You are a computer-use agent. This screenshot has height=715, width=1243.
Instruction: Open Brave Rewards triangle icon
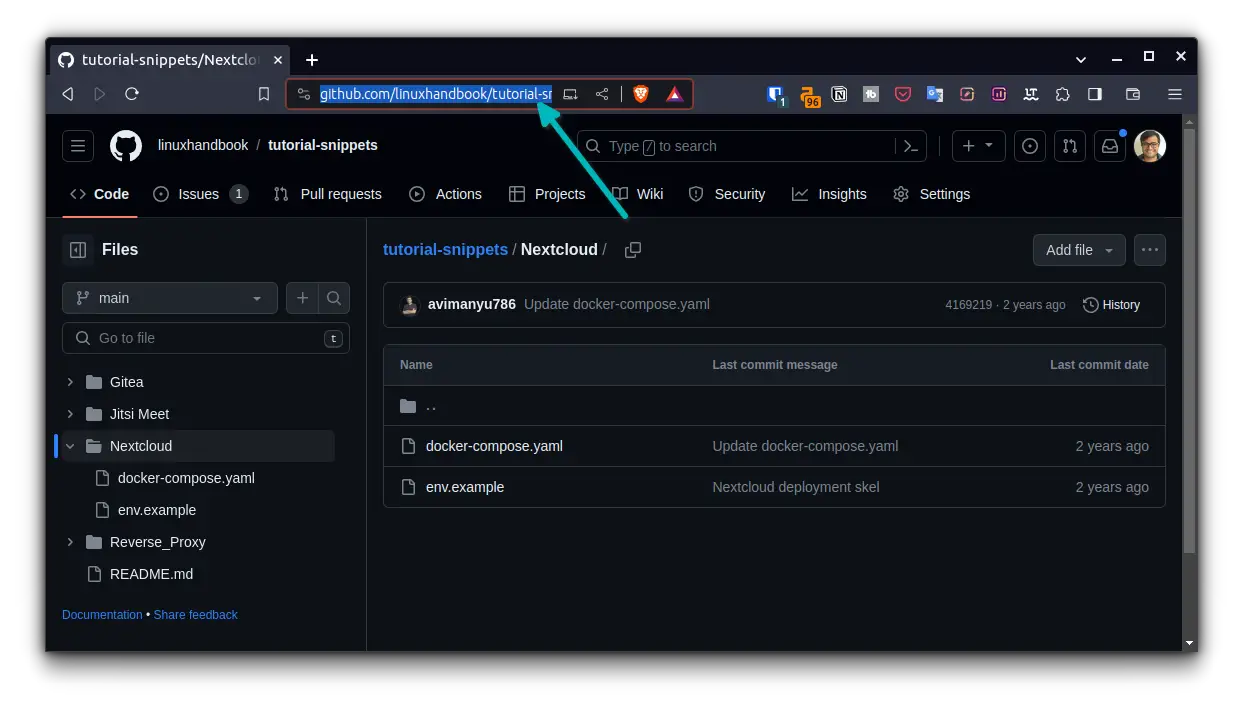675,94
